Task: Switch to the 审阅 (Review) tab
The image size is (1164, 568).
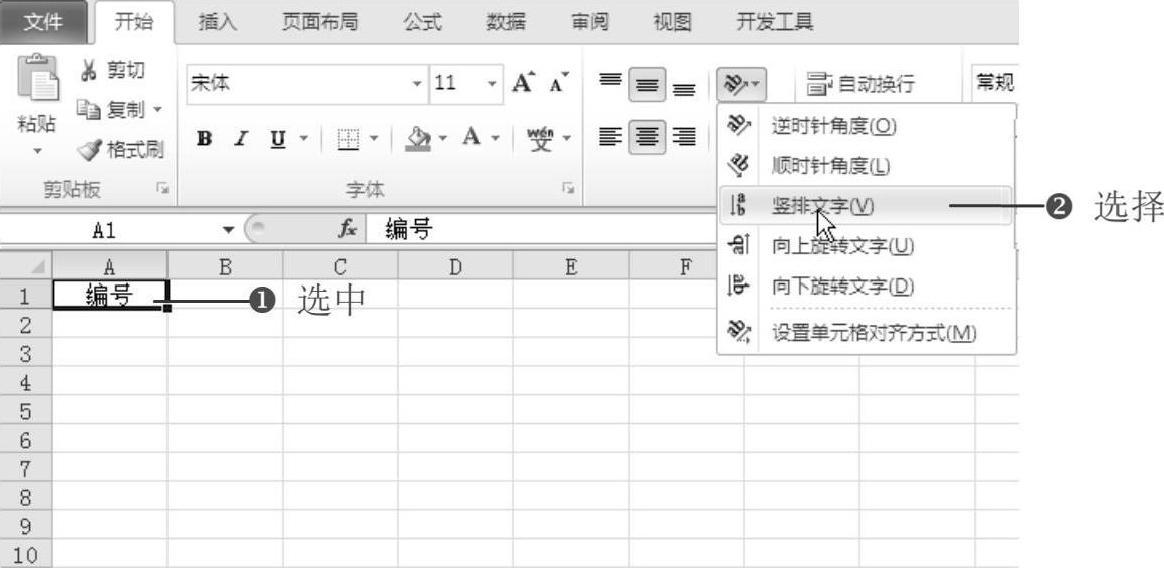Action: pos(589,22)
